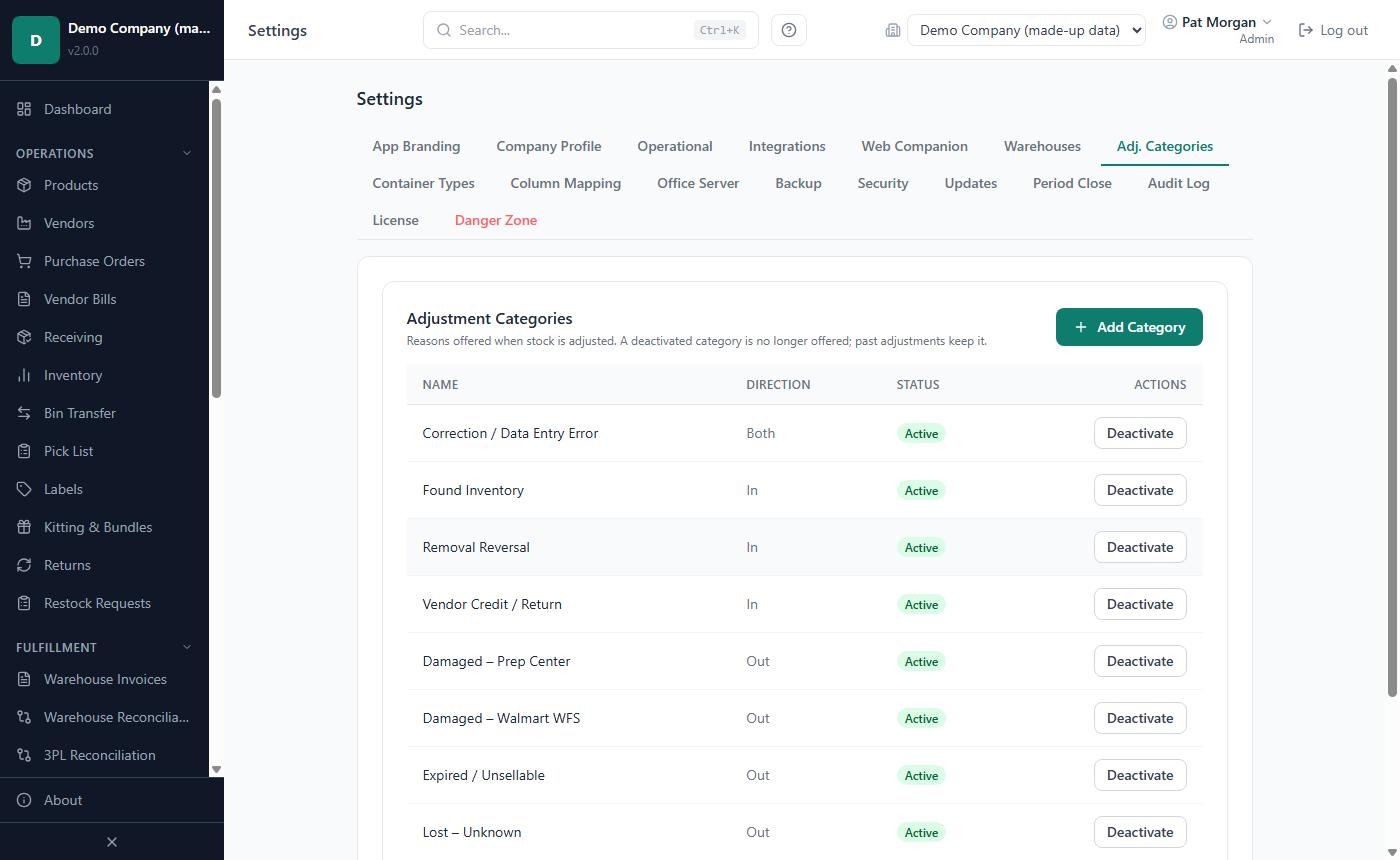Select the Column Mapping tab

tap(566, 183)
